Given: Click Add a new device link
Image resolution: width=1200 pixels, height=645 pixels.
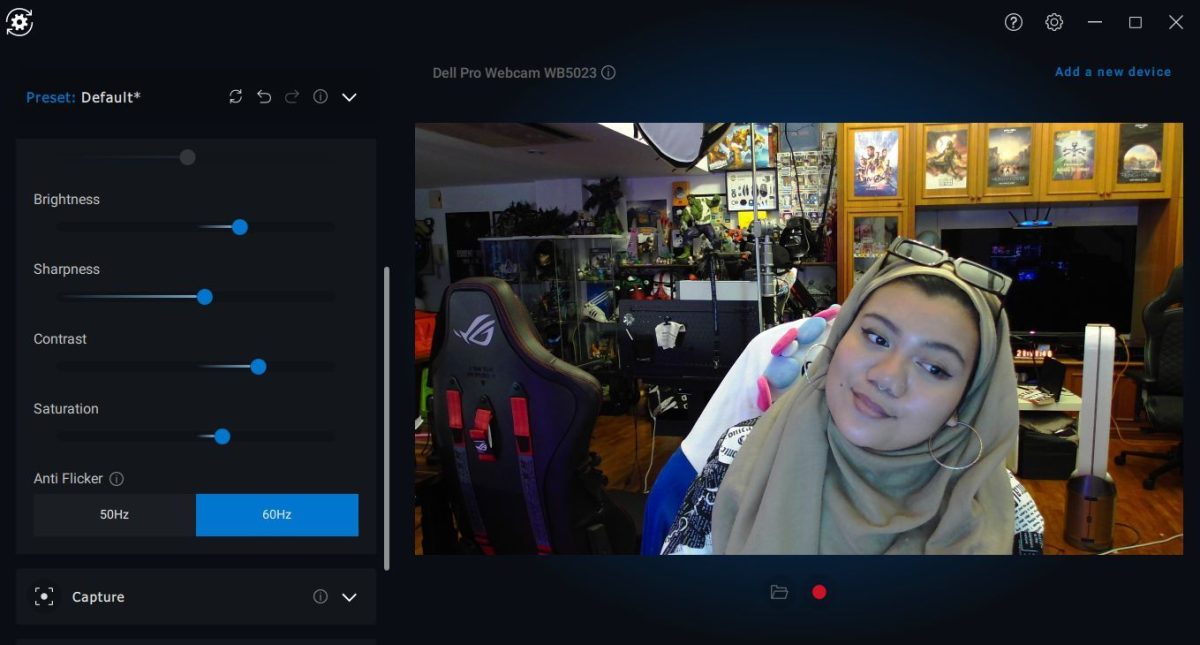Looking at the screenshot, I should (1113, 72).
